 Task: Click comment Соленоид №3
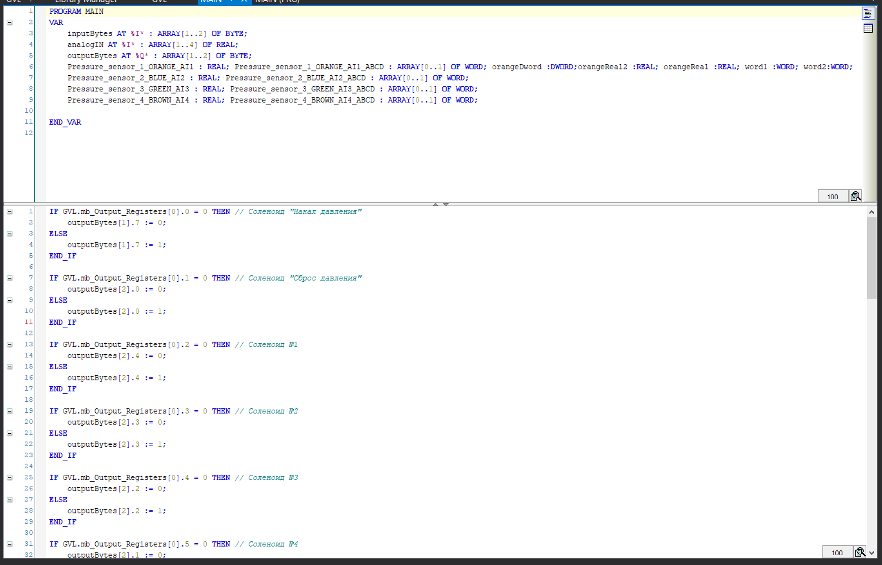coord(266,477)
